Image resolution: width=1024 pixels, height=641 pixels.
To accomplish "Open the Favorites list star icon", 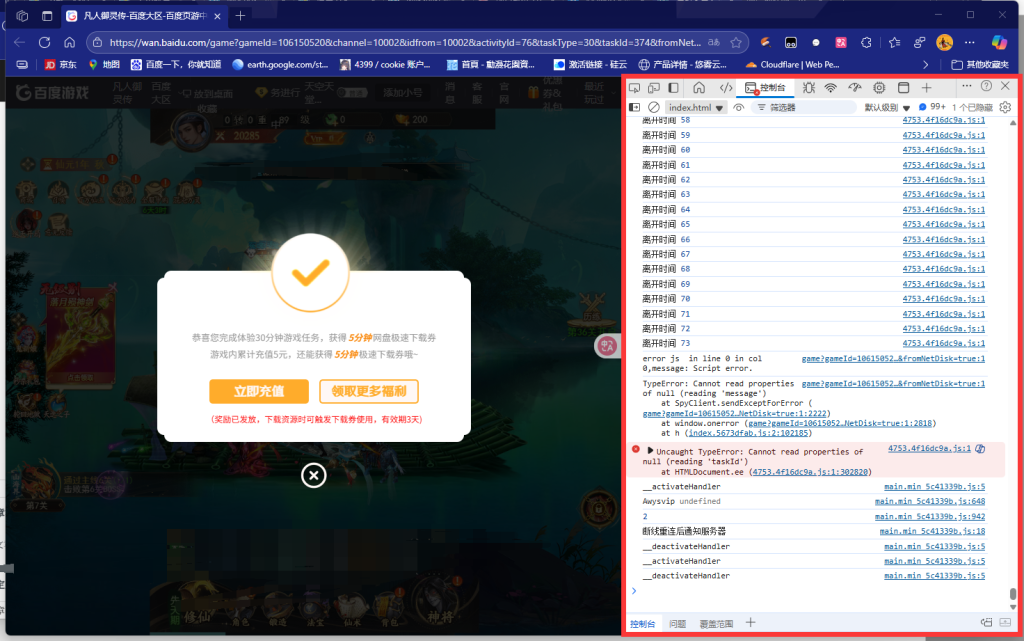I will coord(894,42).
